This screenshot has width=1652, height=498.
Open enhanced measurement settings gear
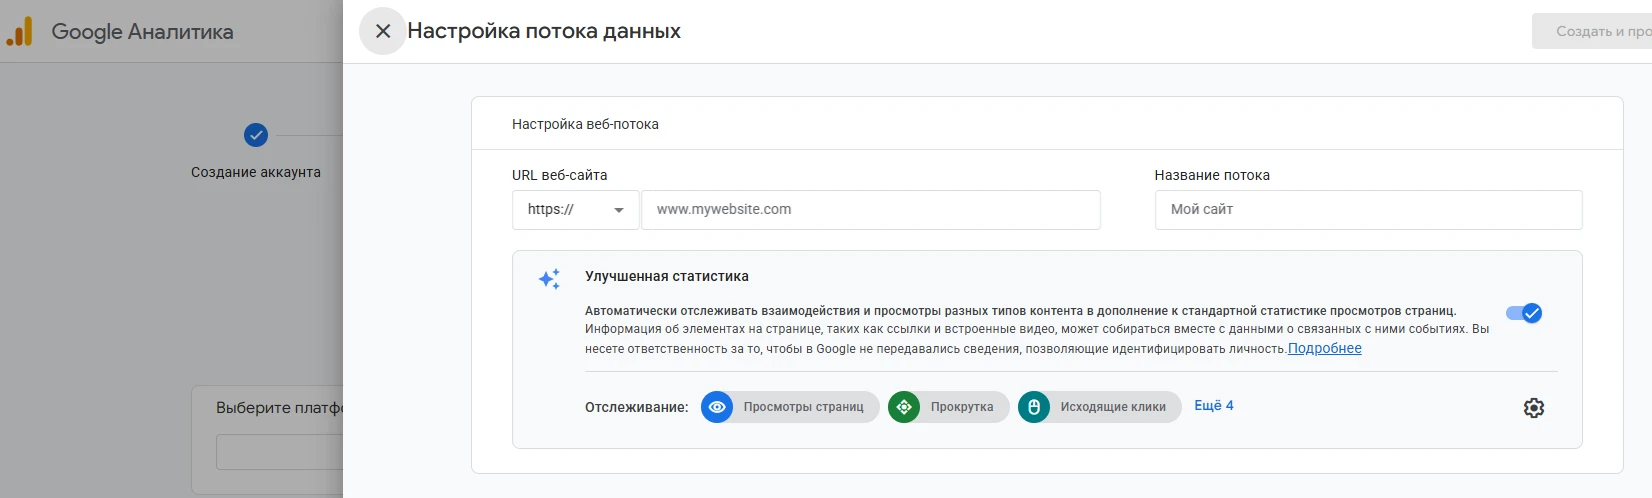click(1534, 408)
